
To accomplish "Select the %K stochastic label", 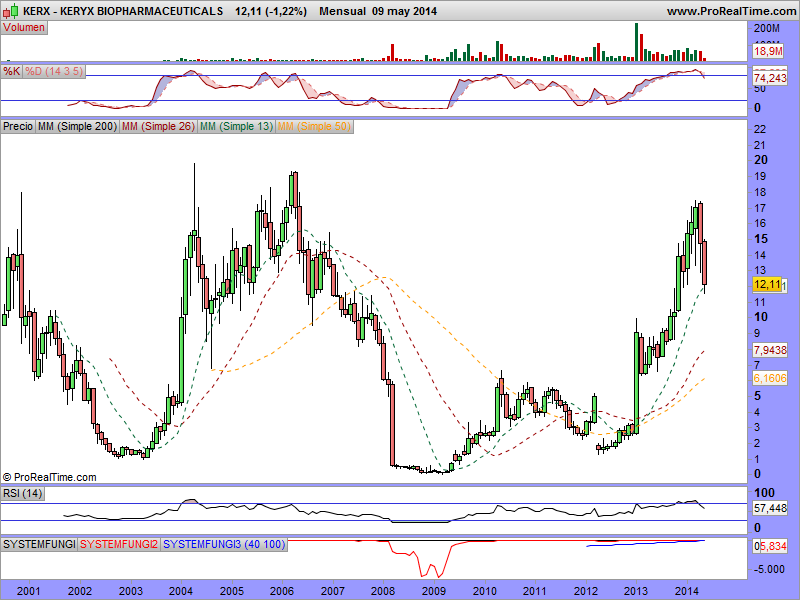I will pyautogui.click(x=11, y=71).
